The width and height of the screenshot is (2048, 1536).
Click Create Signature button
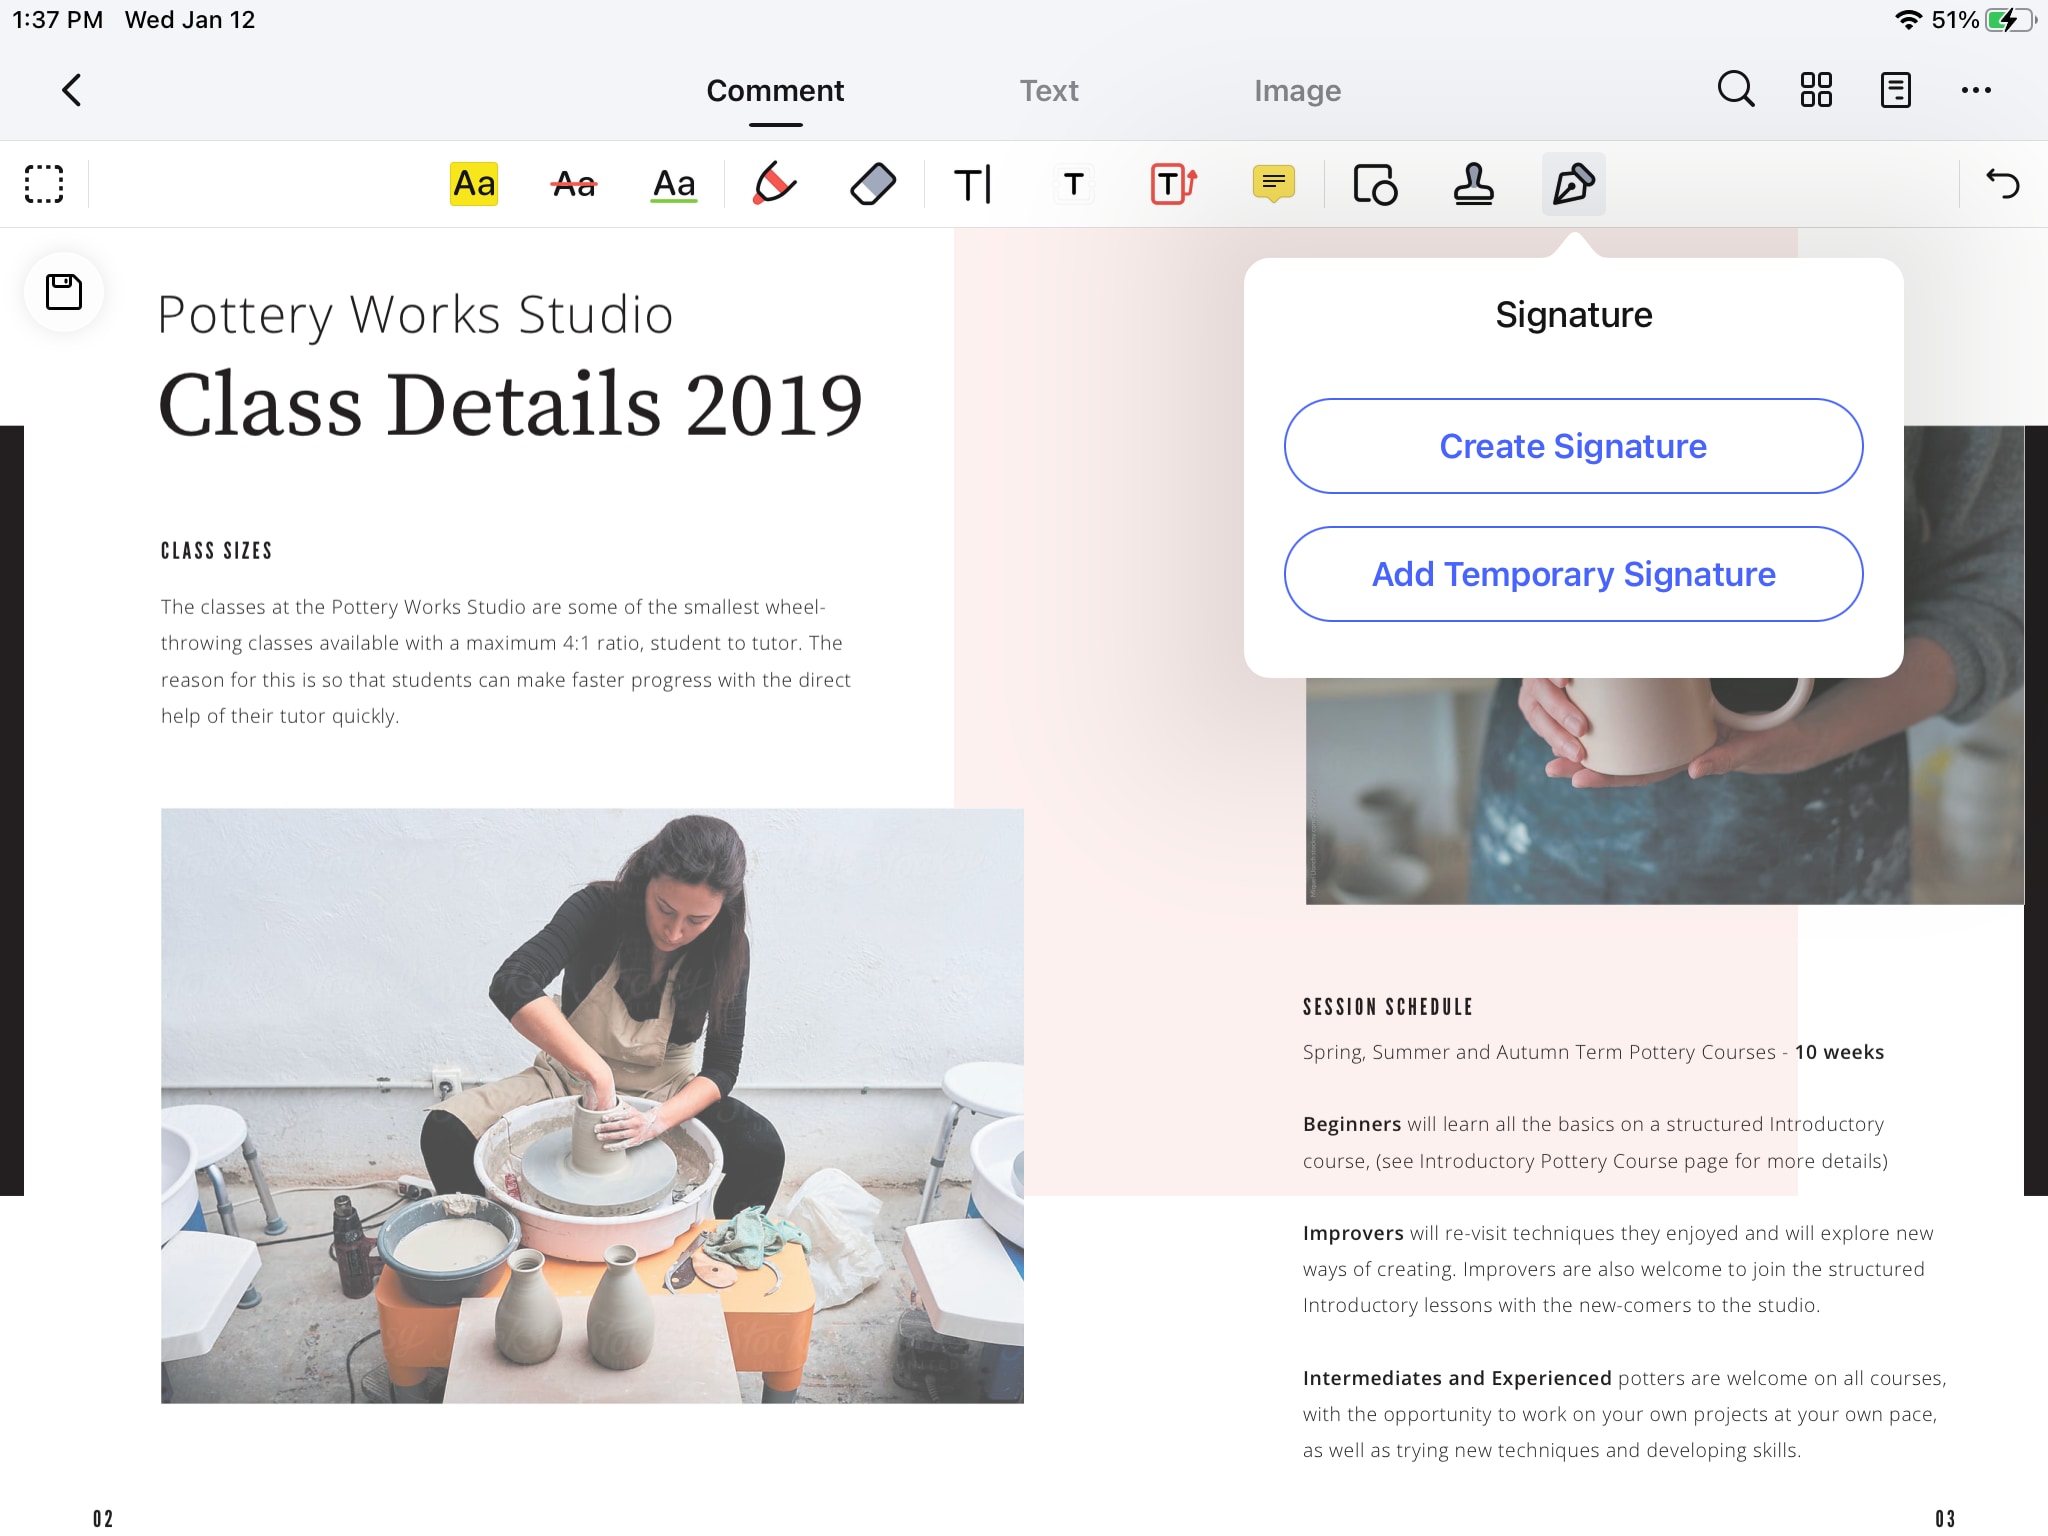pos(1572,445)
